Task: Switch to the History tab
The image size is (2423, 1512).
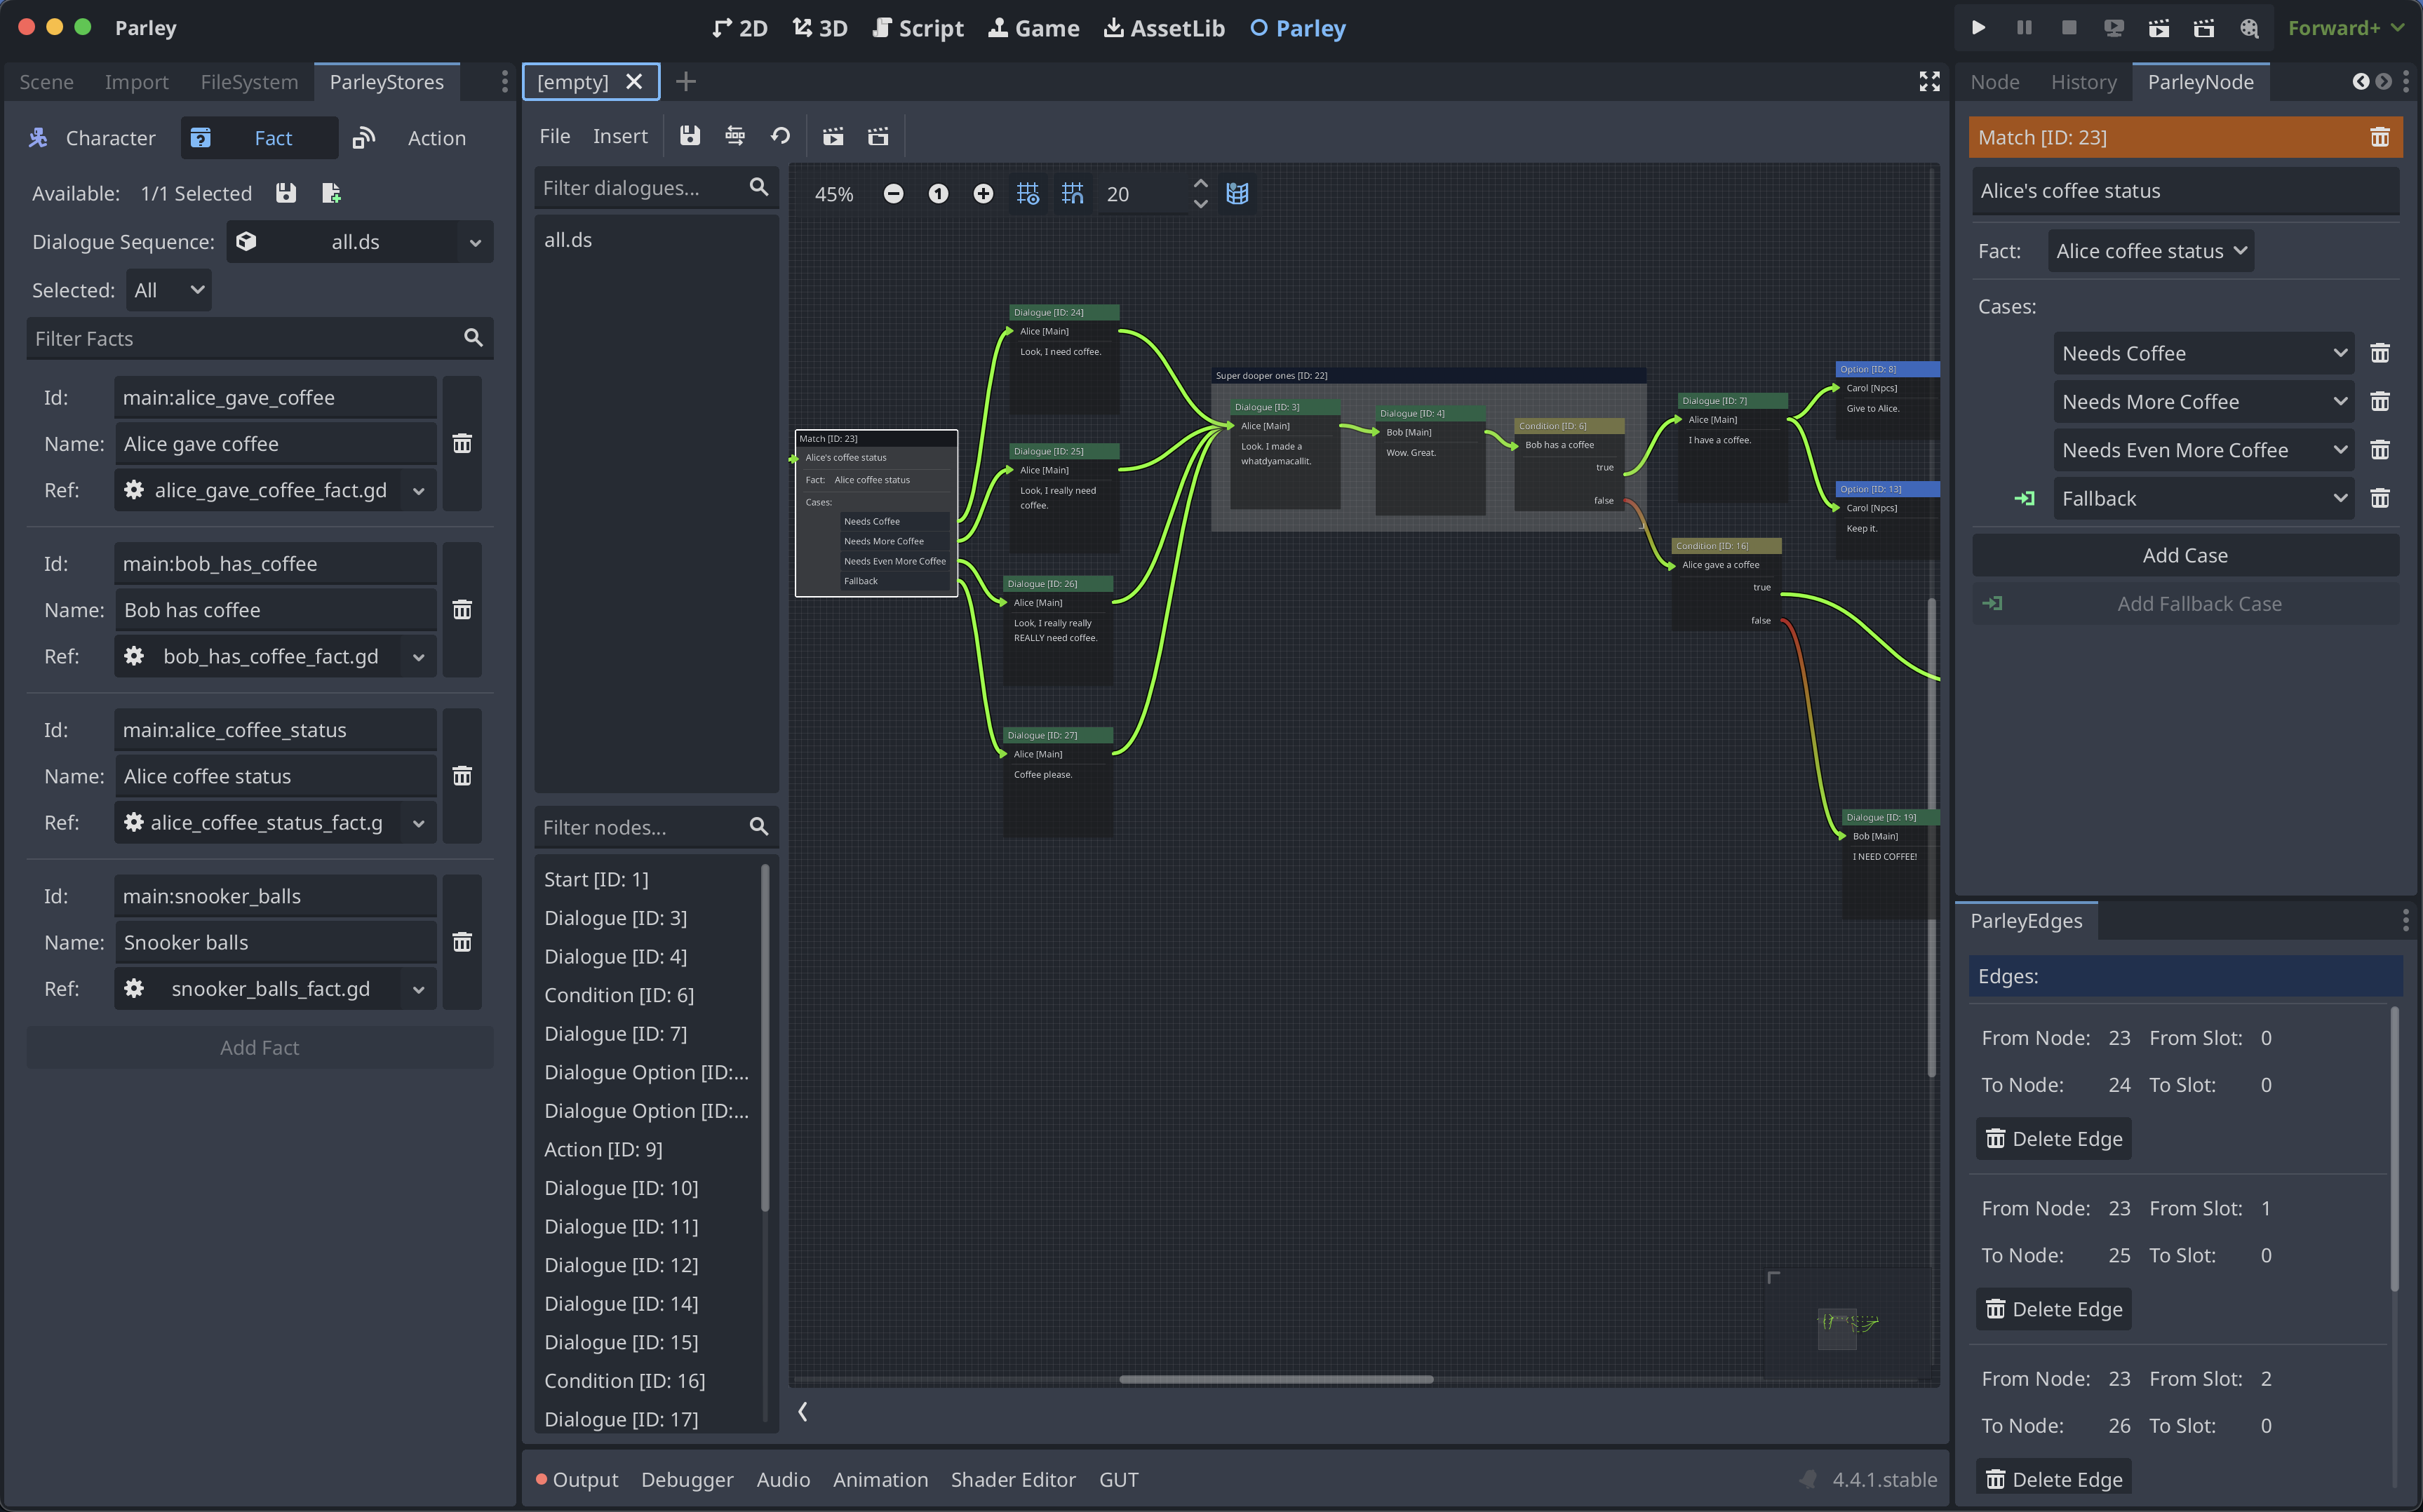Action: point(2083,82)
